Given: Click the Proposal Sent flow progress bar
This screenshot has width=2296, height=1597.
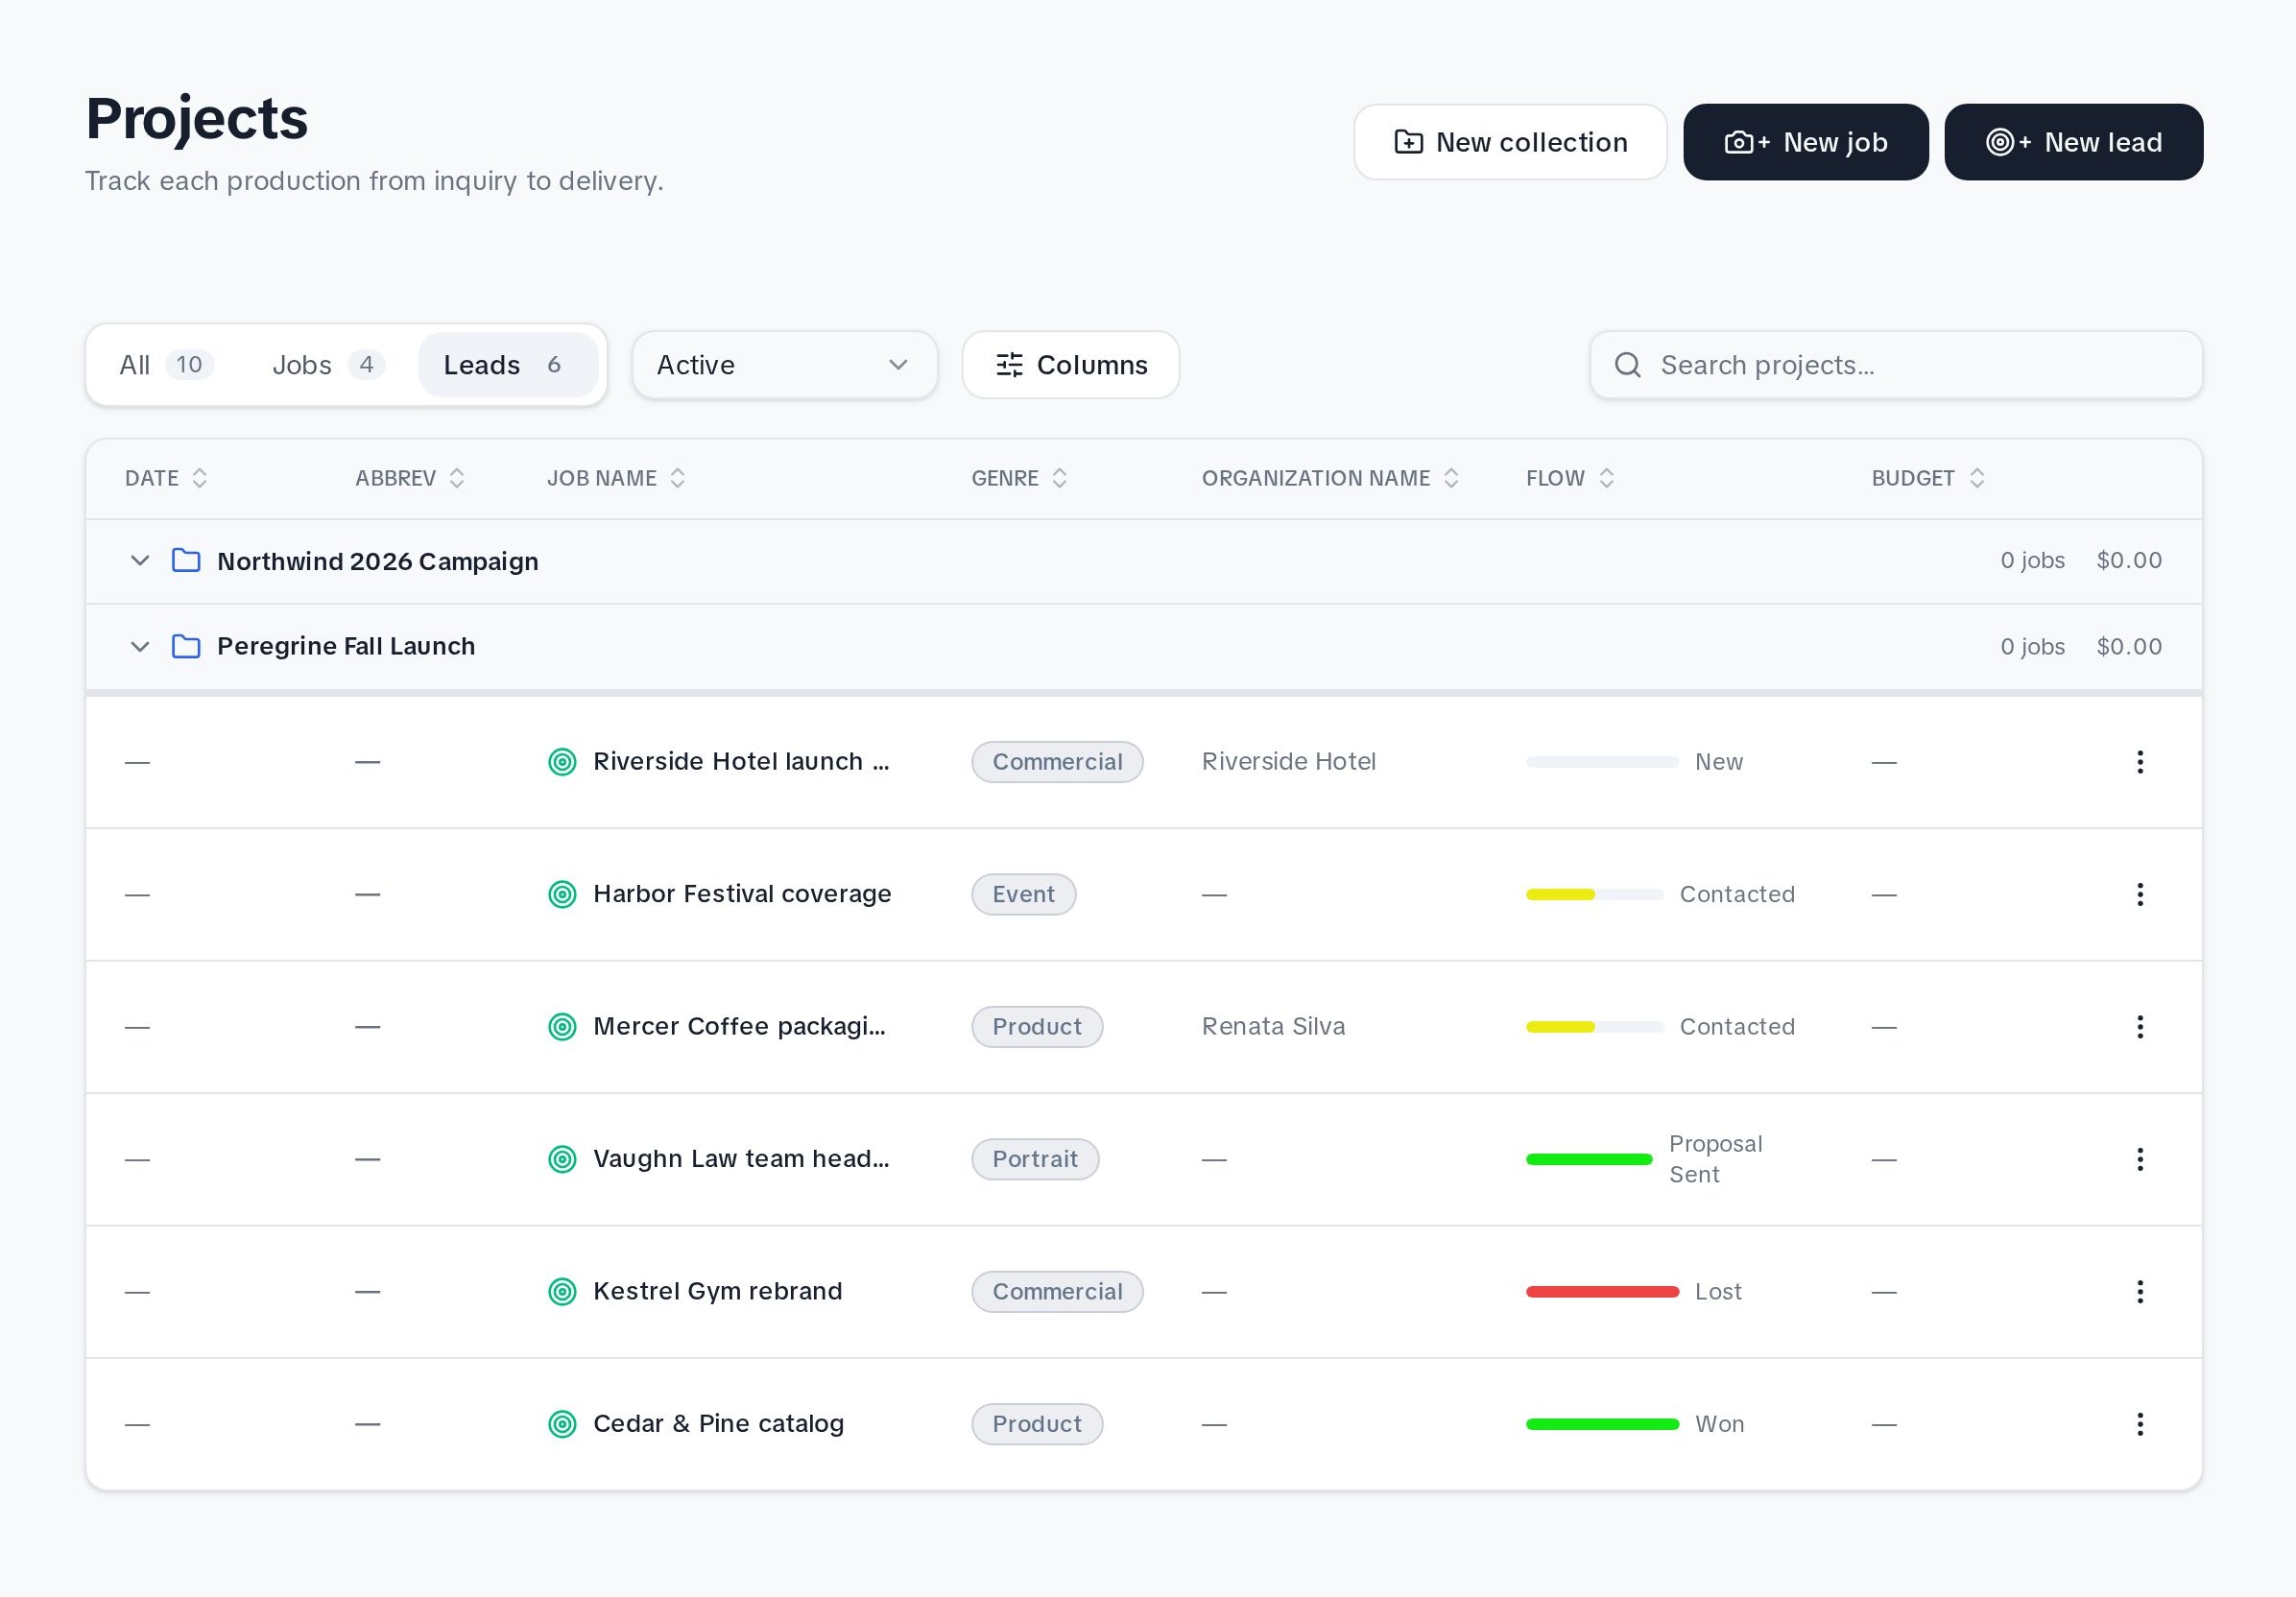Looking at the screenshot, I should [x=1589, y=1159].
